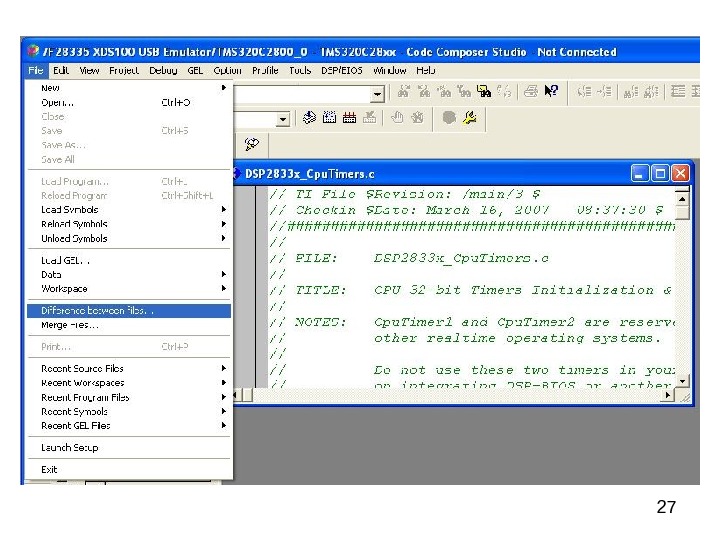Screen dimensions: 720x540
Task: Open the DSP/BIOS menu
Action: [x=342, y=70]
